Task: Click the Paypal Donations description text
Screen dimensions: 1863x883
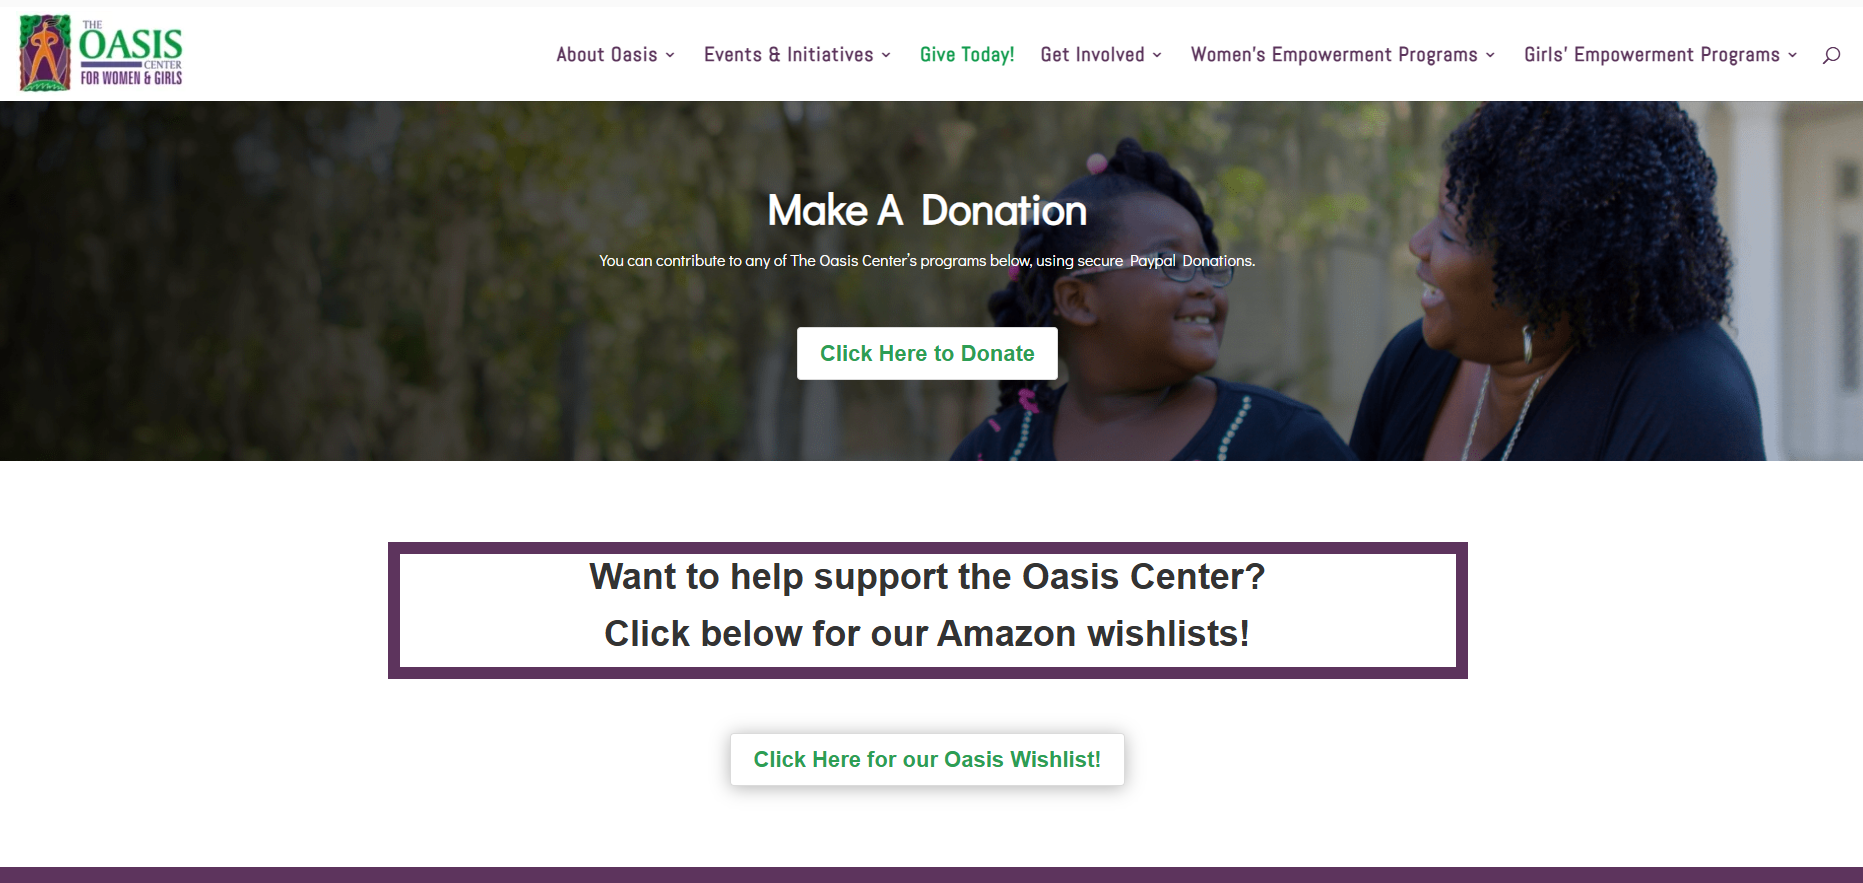Action: (x=927, y=261)
